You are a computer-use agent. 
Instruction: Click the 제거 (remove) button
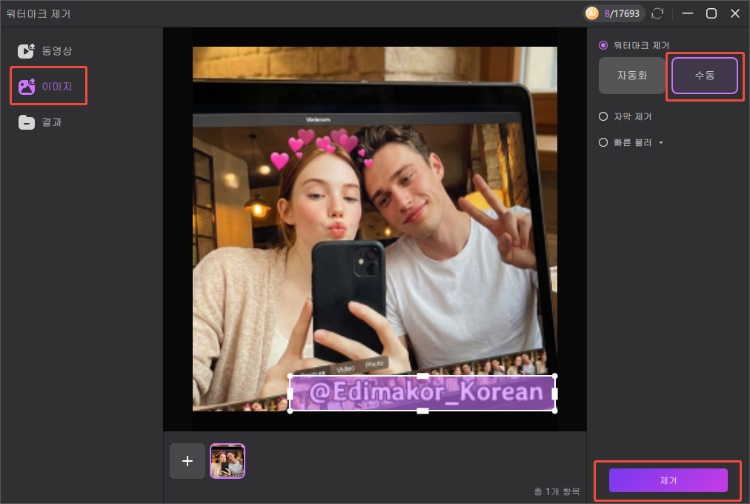coord(668,480)
